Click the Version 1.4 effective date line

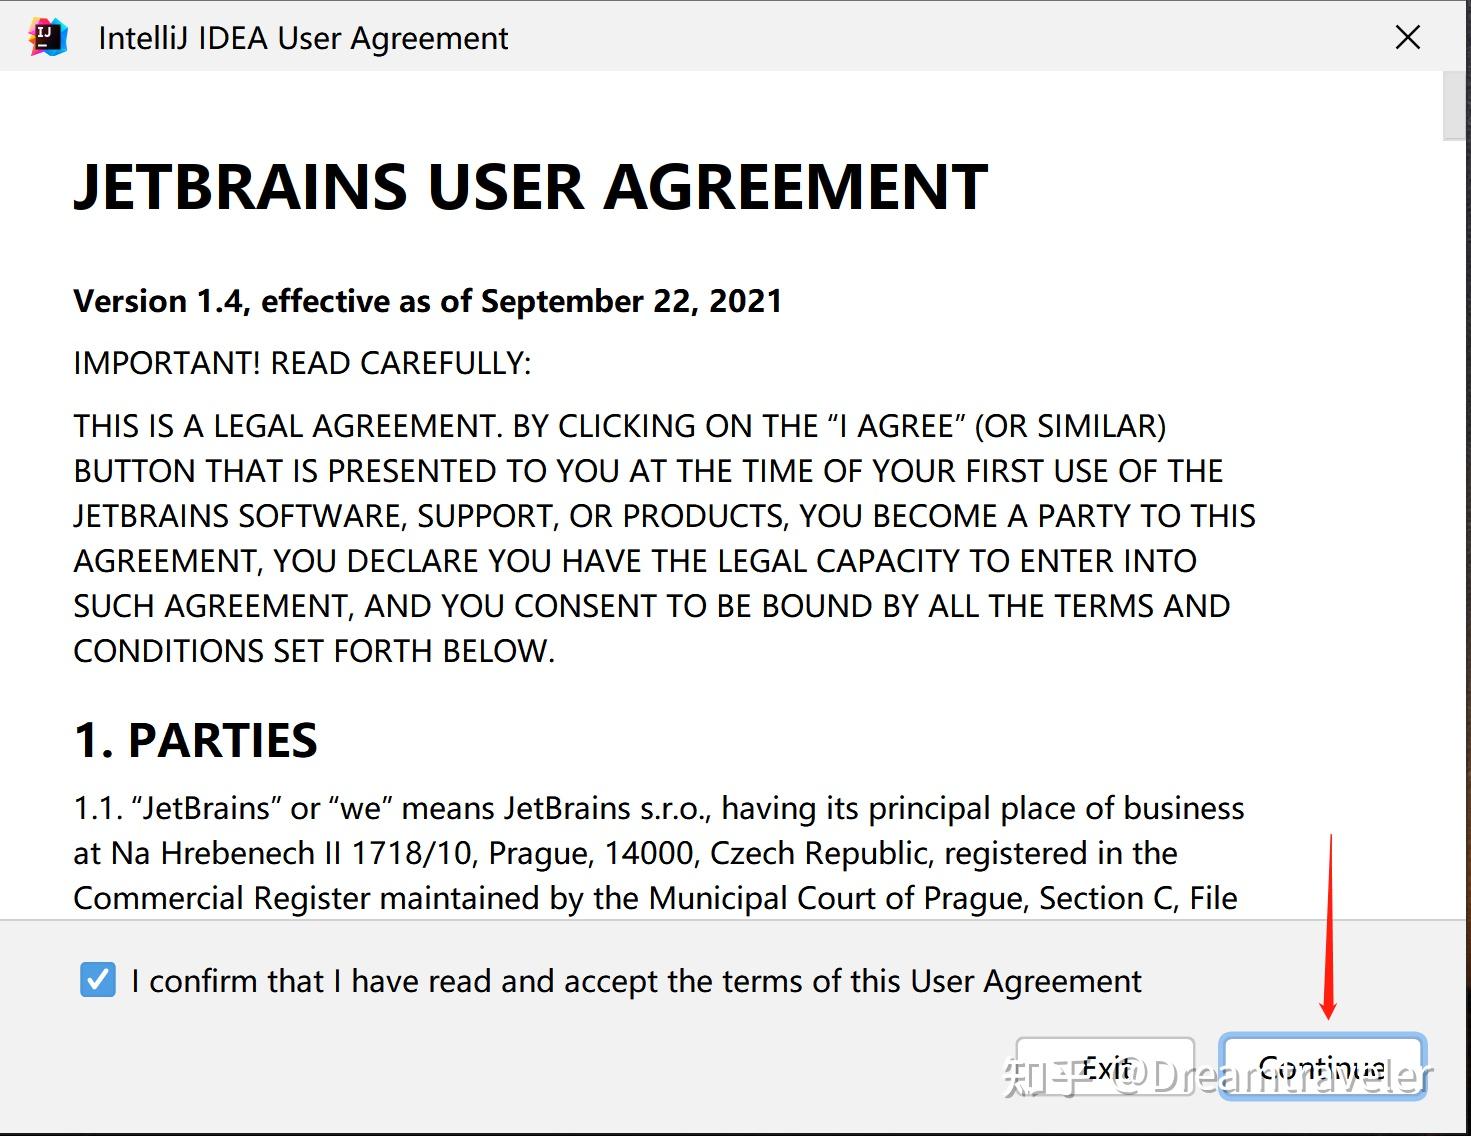[x=427, y=301]
